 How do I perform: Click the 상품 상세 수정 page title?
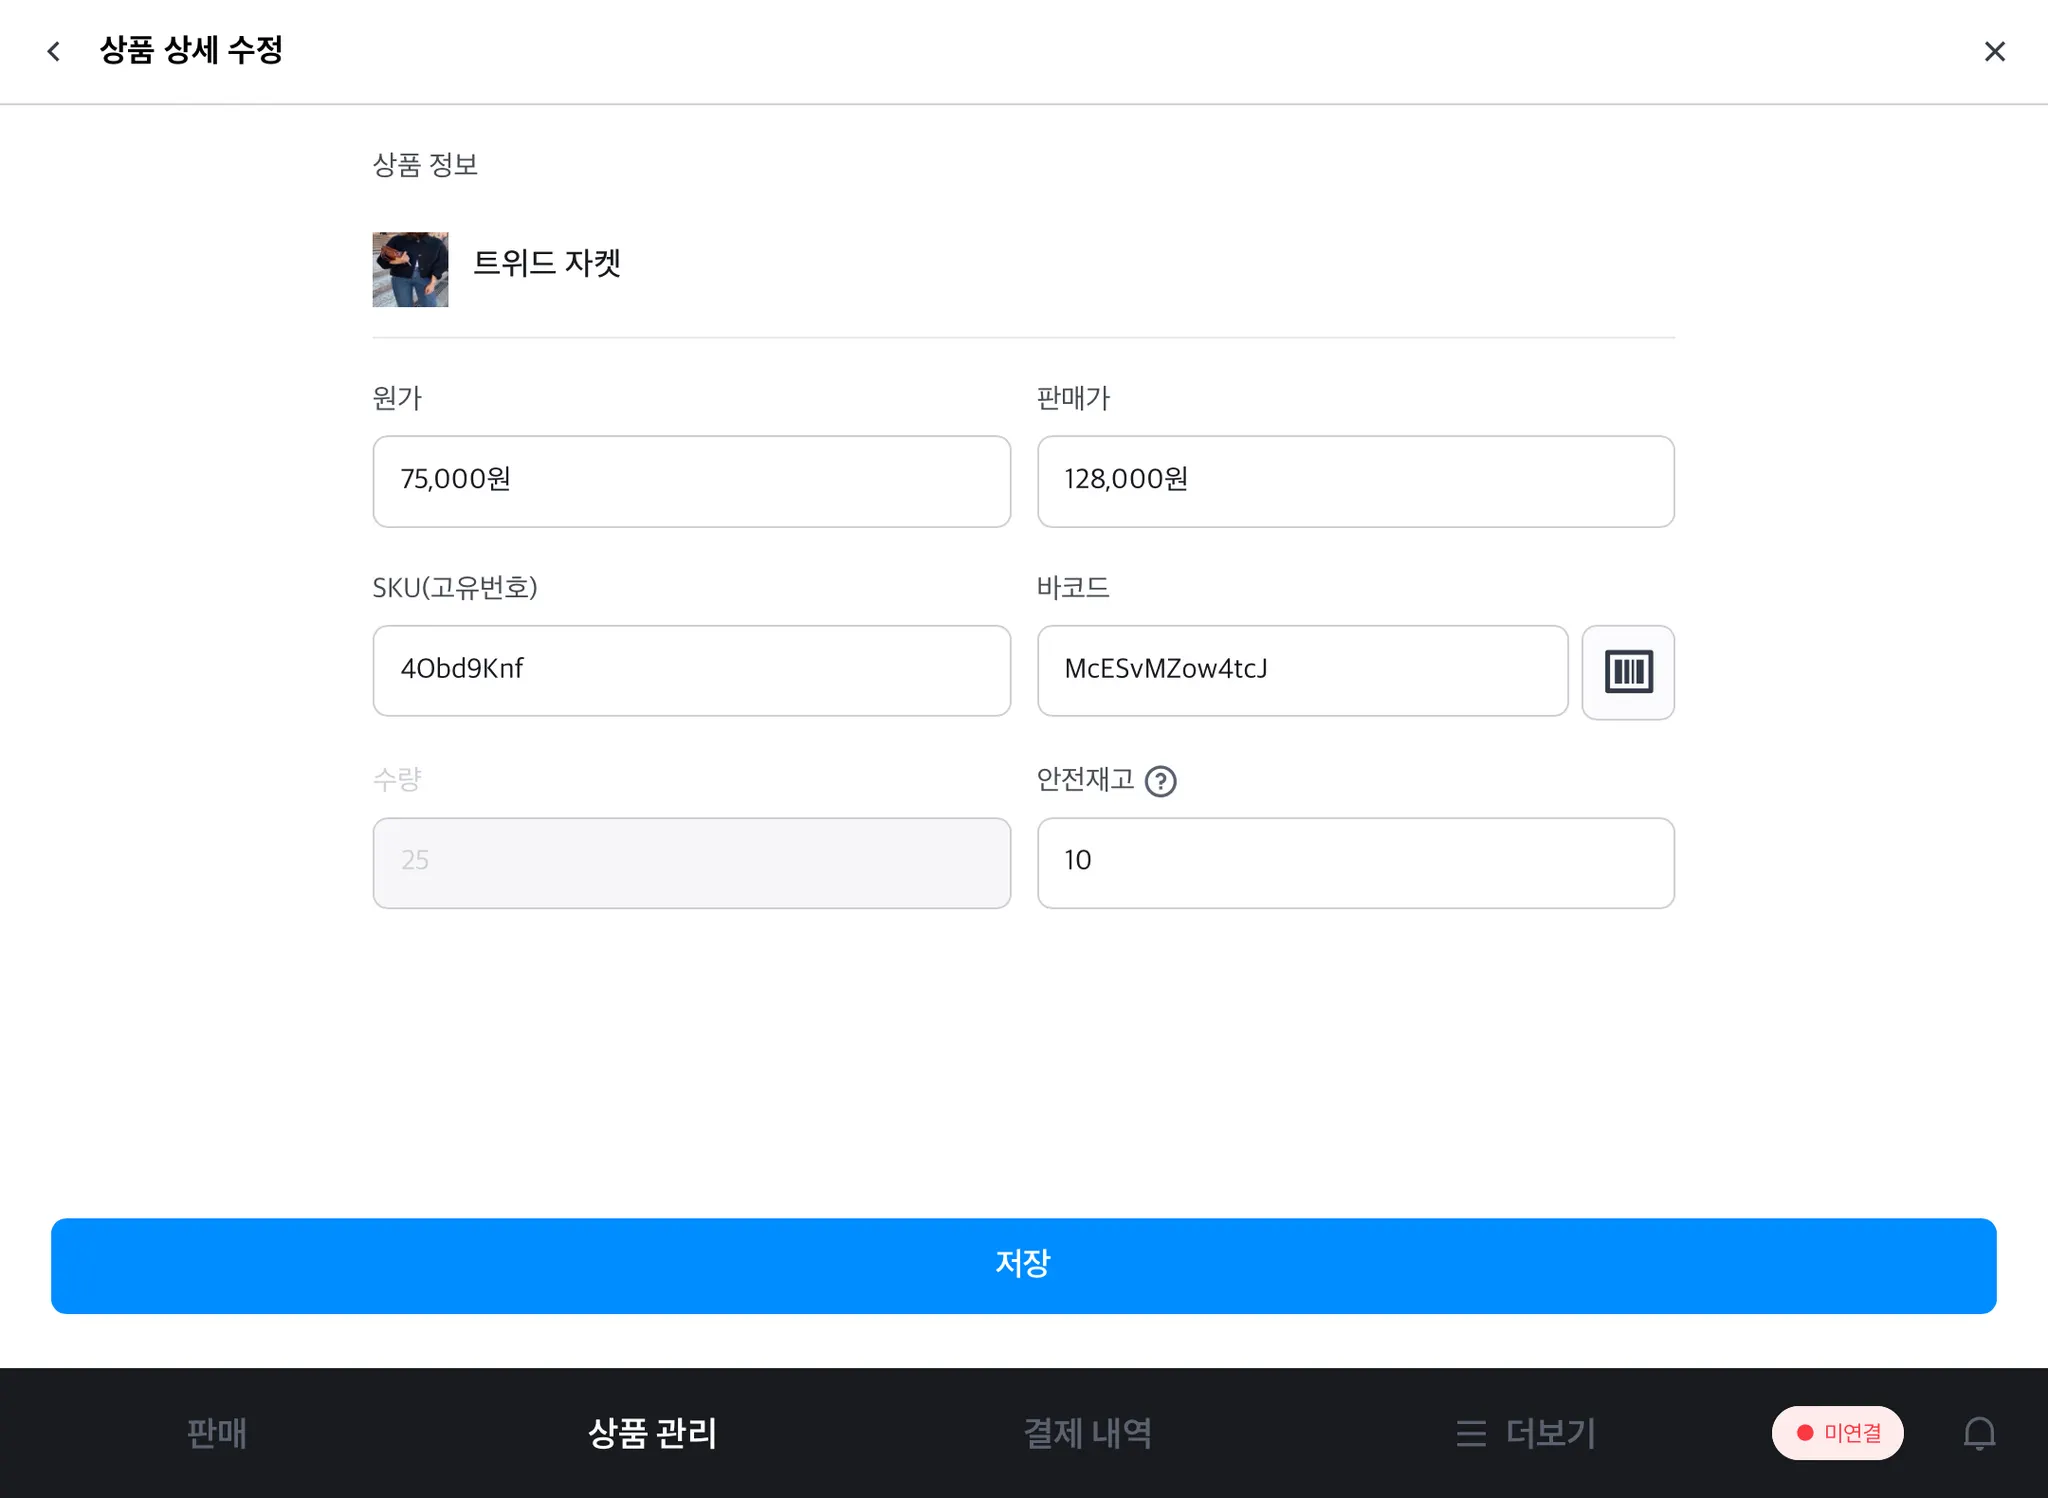point(191,50)
